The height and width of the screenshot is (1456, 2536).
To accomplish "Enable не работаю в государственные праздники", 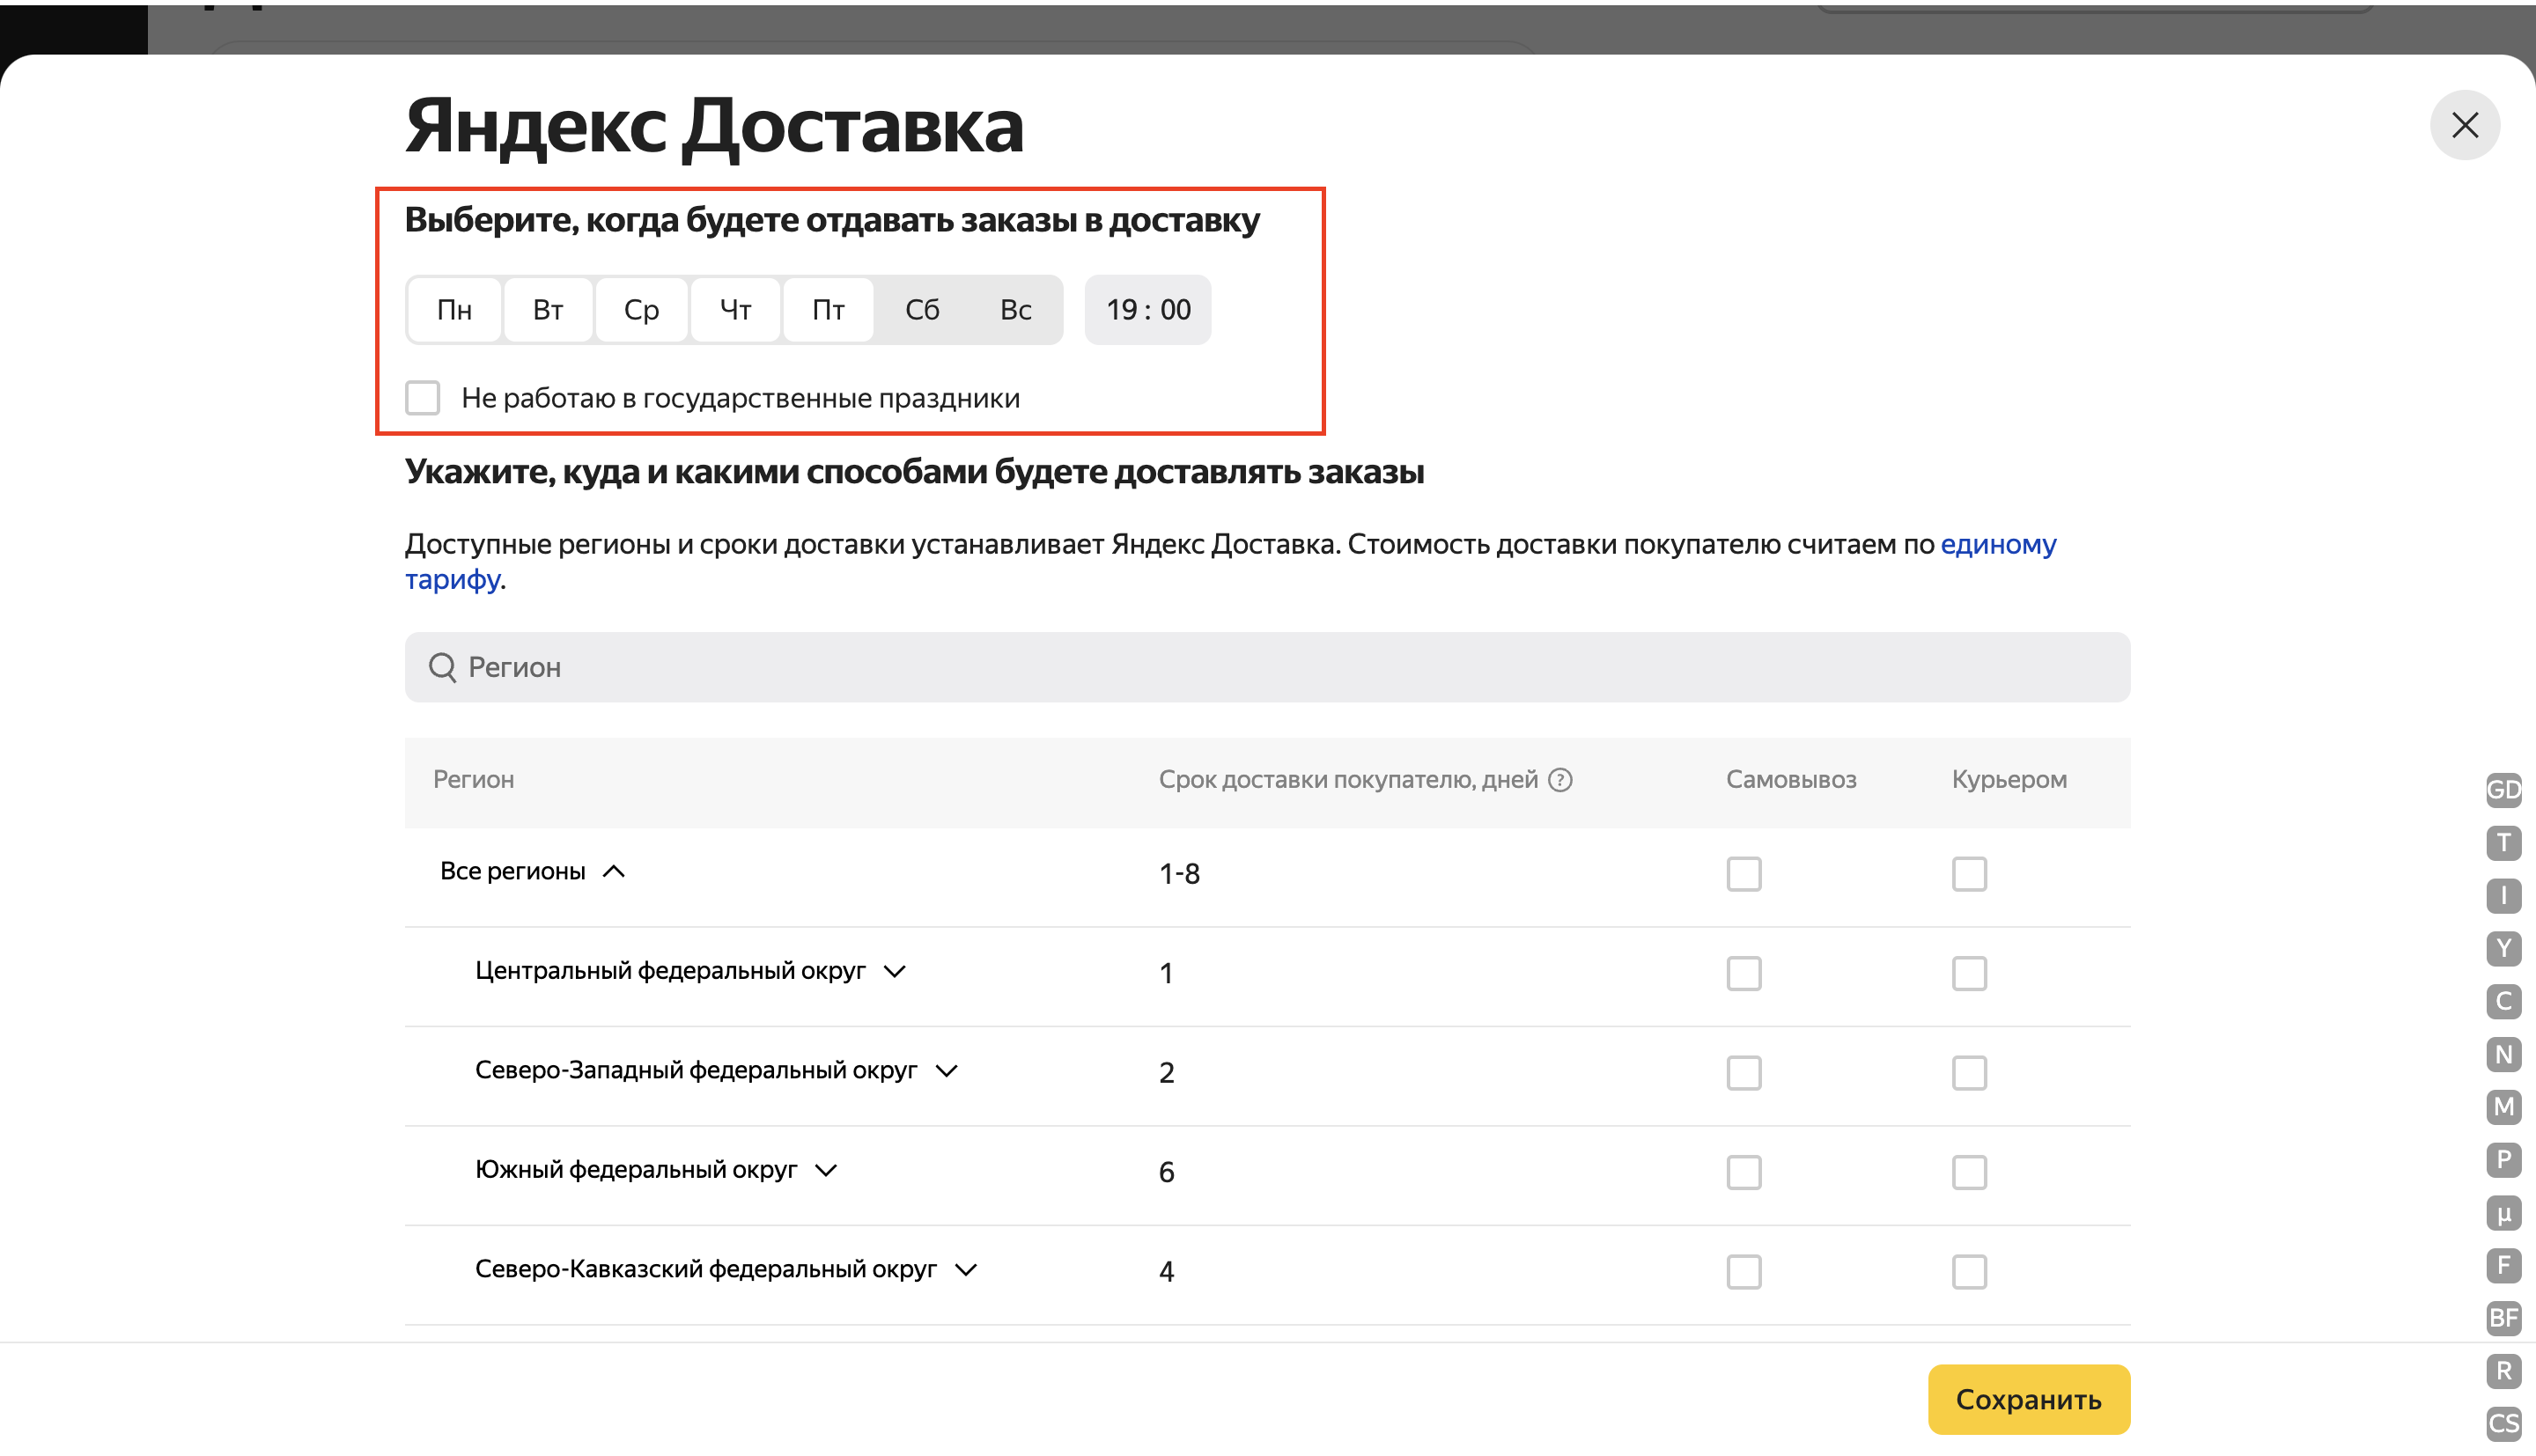I will (x=425, y=397).
